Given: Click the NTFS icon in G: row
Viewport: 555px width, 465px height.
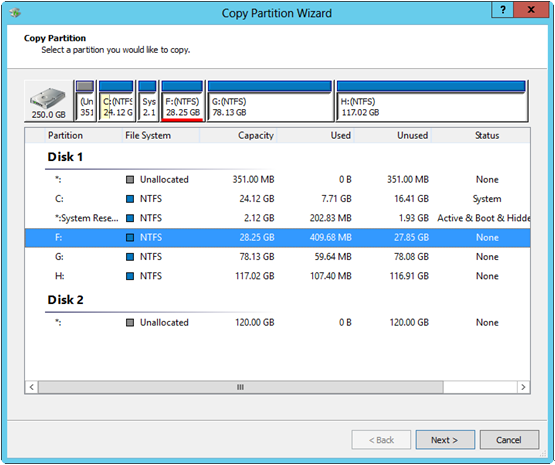Looking at the screenshot, I should click(130, 257).
